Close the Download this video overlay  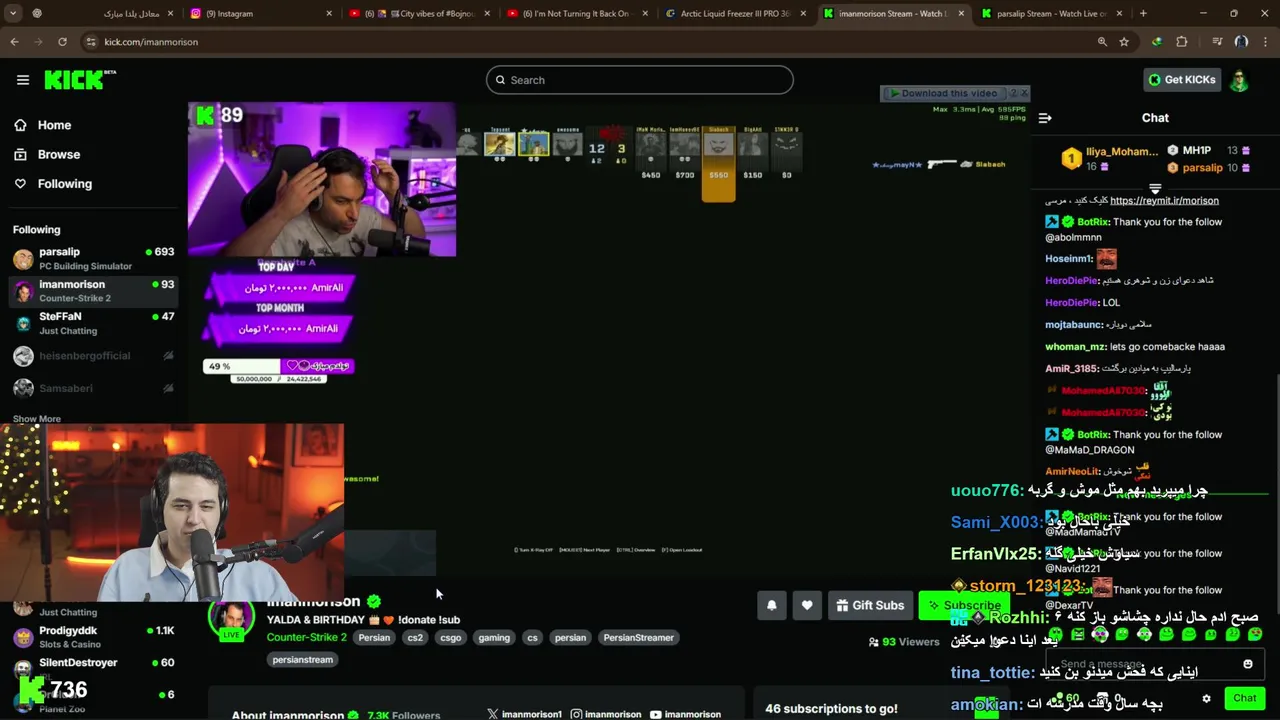click(1024, 93)
